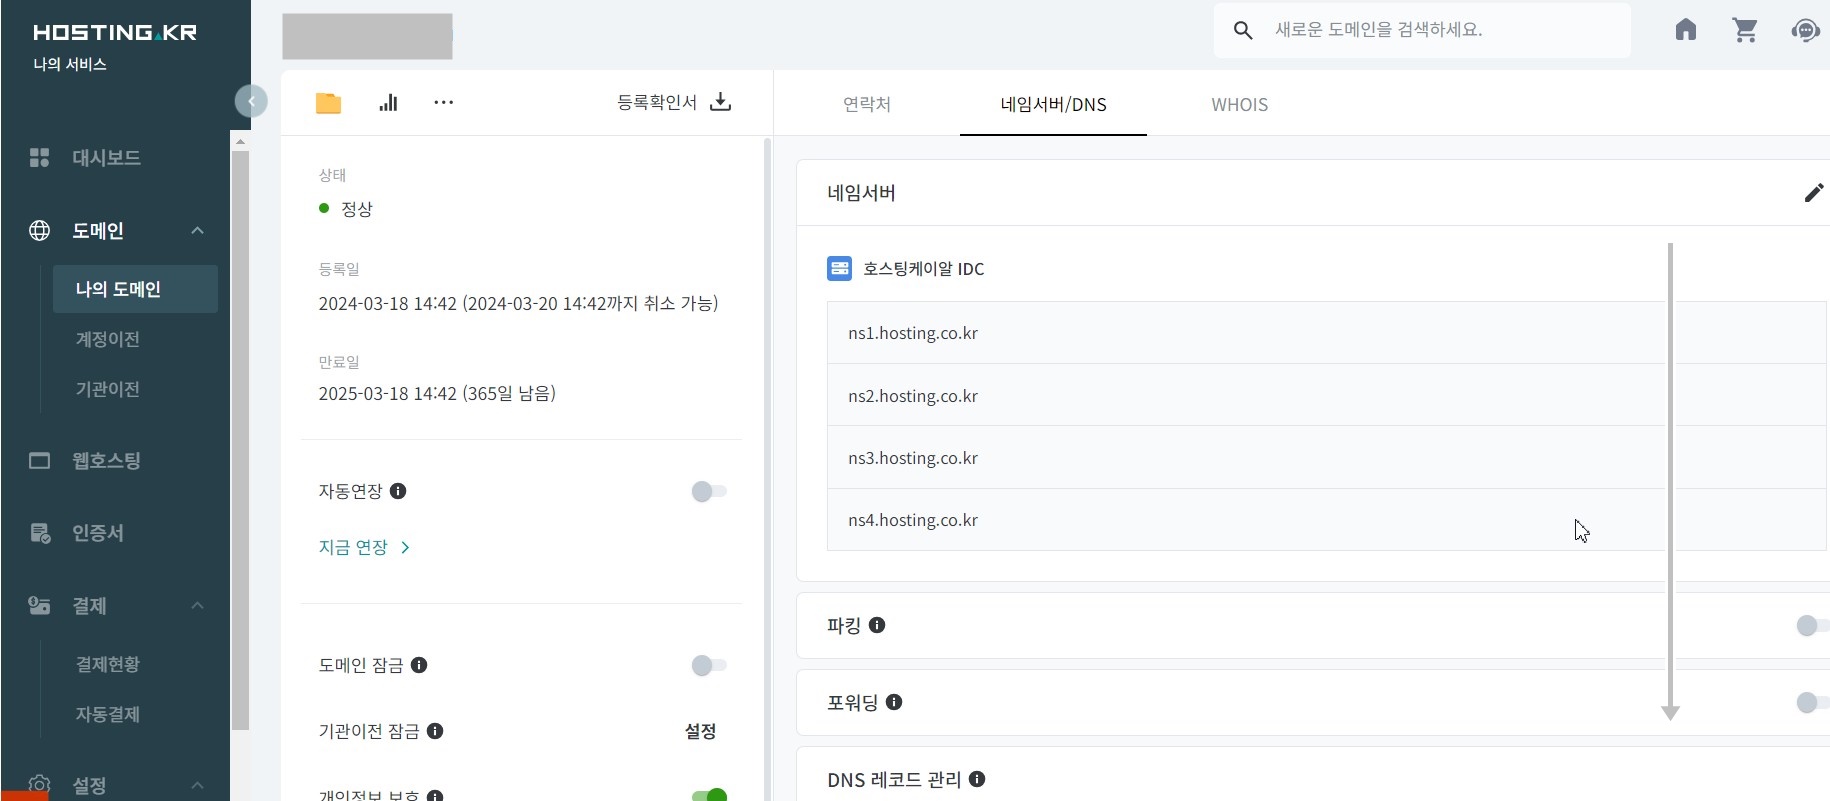Click the yellow folder icon

[328, 103]
